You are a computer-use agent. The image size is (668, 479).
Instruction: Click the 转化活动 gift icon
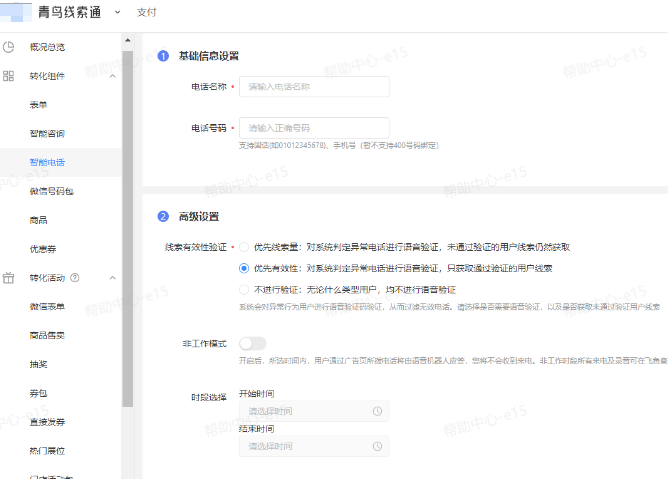(8, 278)
